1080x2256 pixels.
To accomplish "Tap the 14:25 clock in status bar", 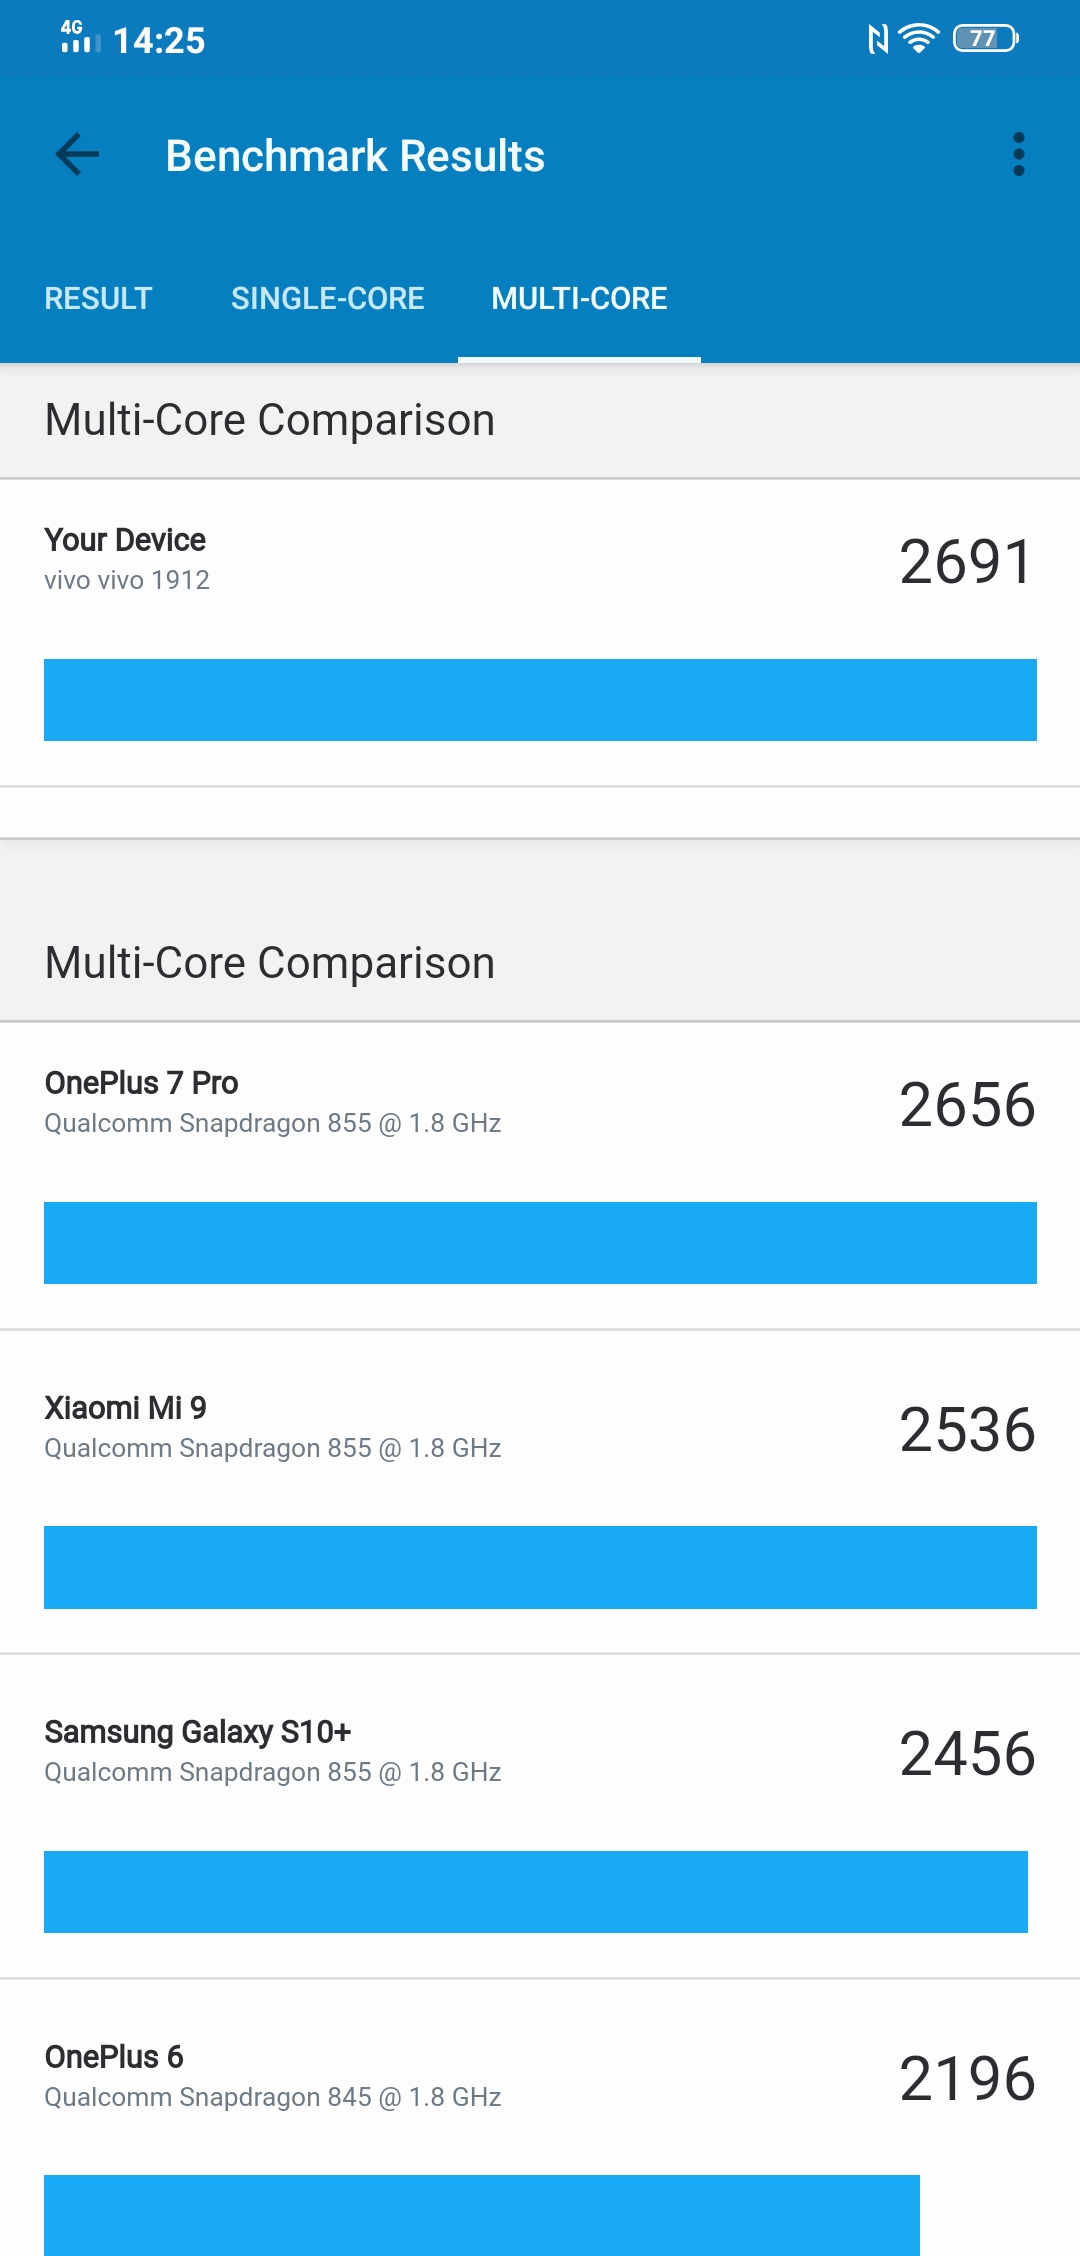I will click(x=159, y=41).
